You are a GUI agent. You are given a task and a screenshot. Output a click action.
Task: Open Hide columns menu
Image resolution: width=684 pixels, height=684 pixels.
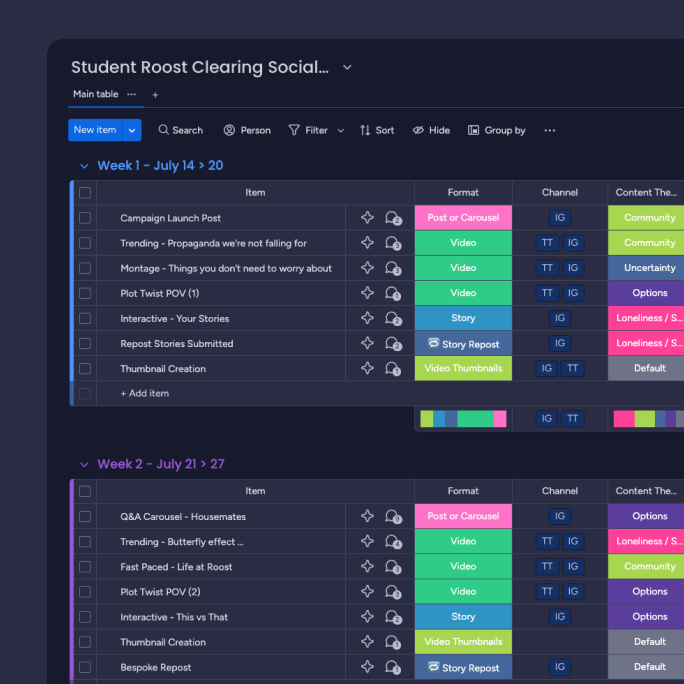(x=431, y=130)
